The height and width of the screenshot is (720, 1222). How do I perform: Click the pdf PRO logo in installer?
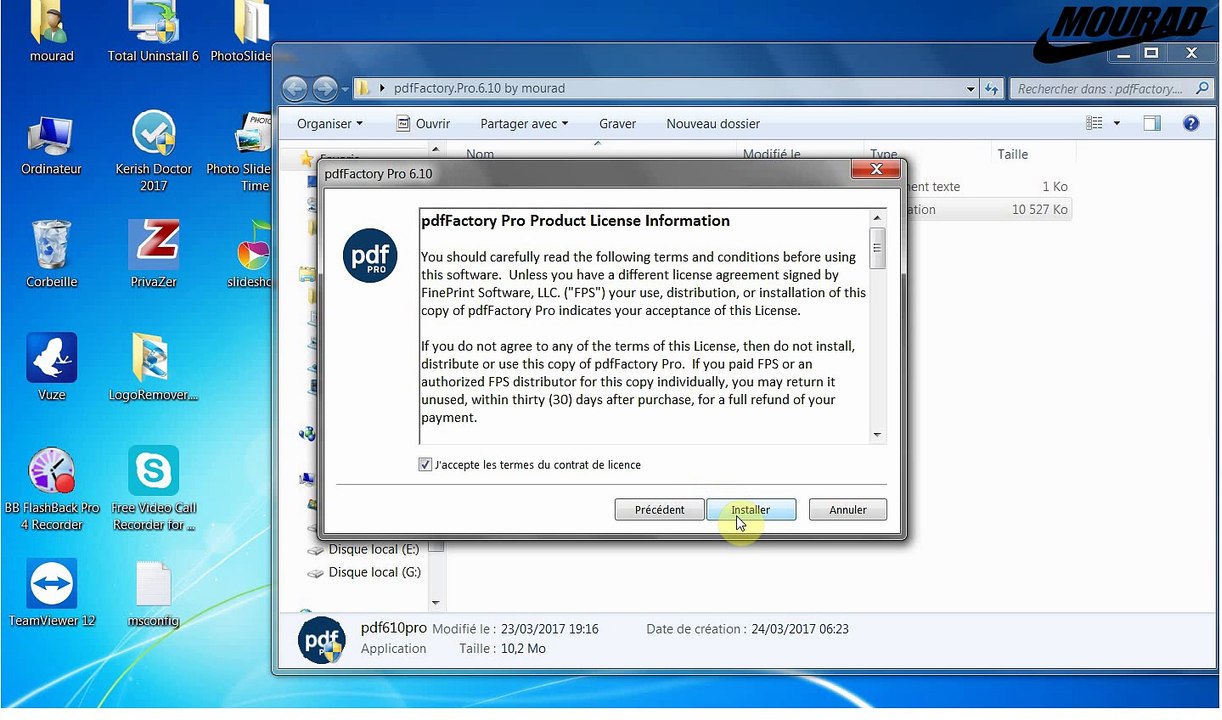tap(370, 256)
